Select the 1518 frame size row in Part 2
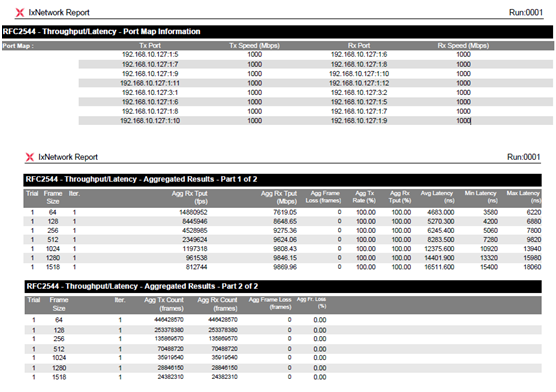Screen dimensions: 556x392 tap(283, 377)
